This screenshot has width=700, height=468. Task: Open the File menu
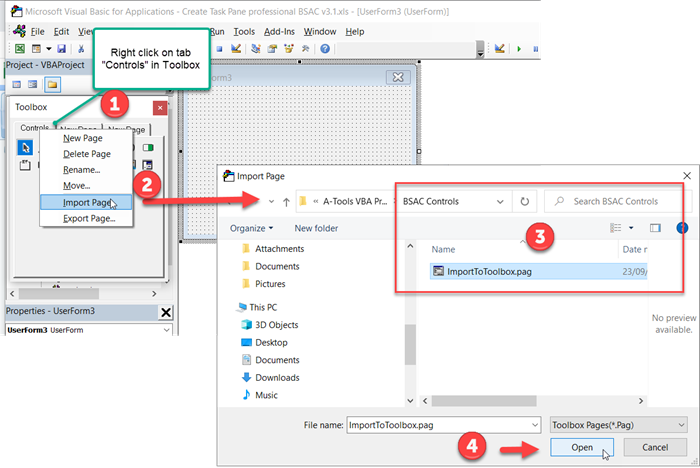coord(38,32)
